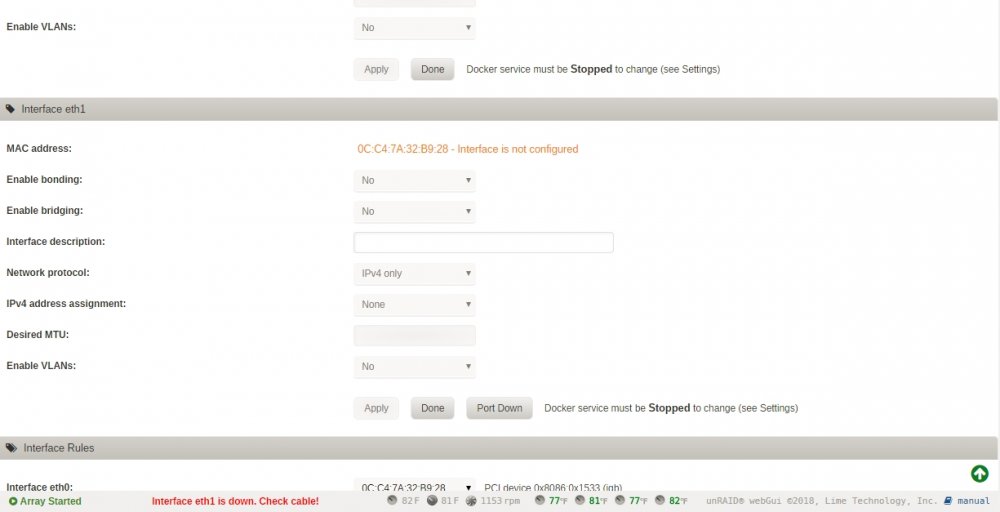Open the IPv4 address assignment dropdown
Image resolution: width=1000 pixels, height=512 pixels.
[415, 304]
